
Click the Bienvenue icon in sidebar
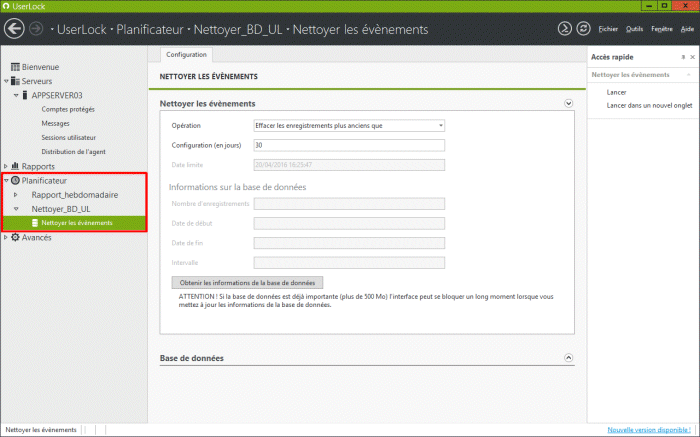[15, 67]
